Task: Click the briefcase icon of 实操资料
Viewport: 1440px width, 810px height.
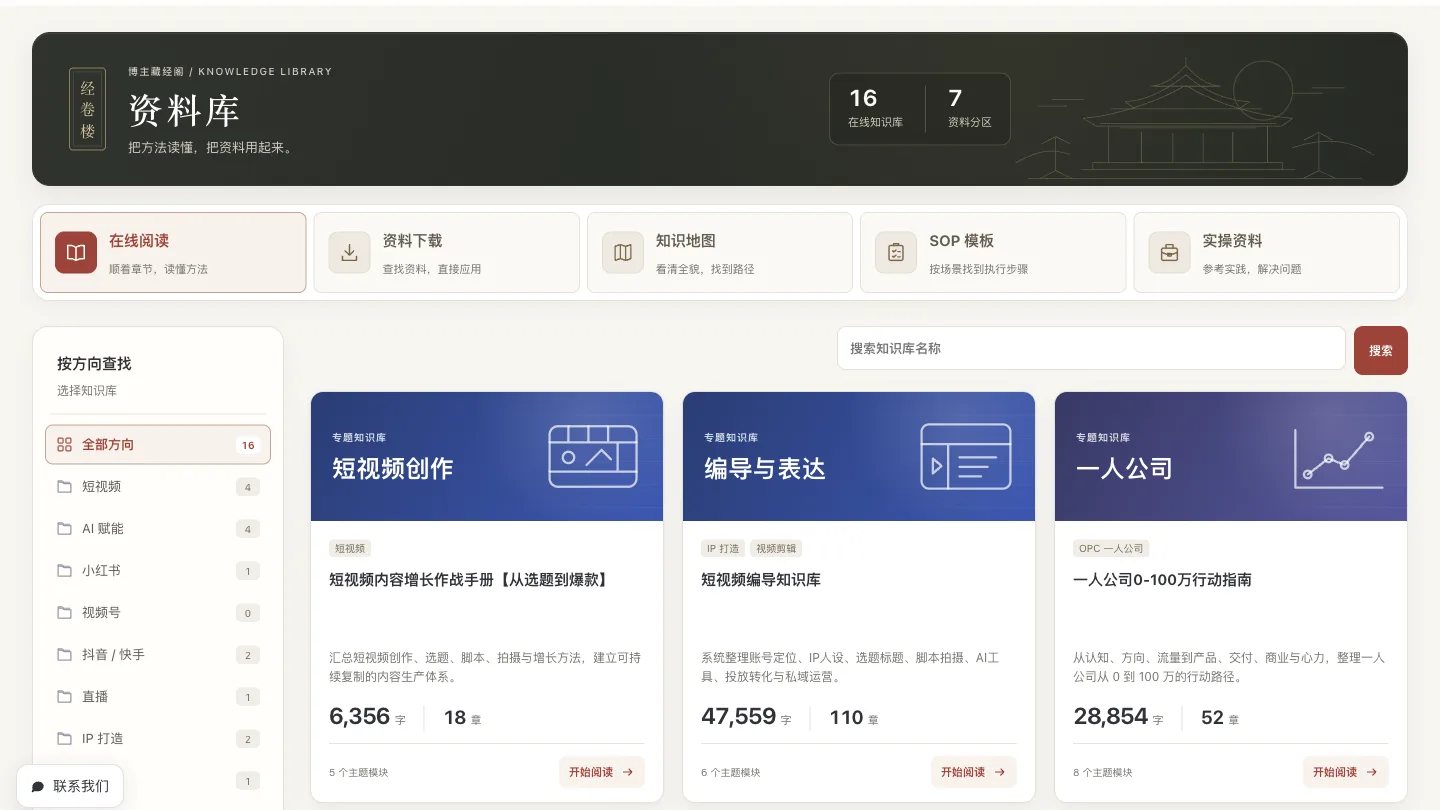Action: 1169,252
